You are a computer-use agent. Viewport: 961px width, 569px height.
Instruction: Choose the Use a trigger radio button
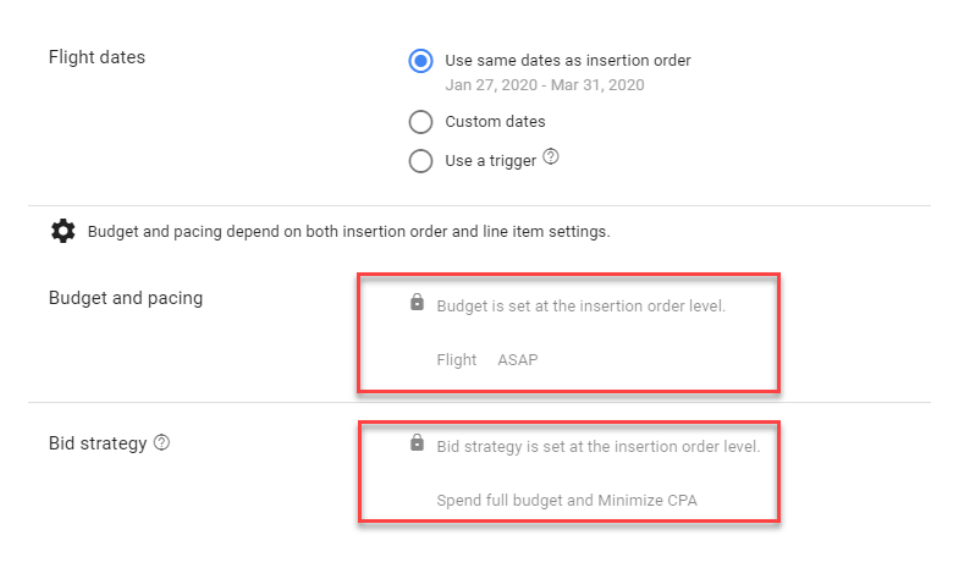[421, 161]
